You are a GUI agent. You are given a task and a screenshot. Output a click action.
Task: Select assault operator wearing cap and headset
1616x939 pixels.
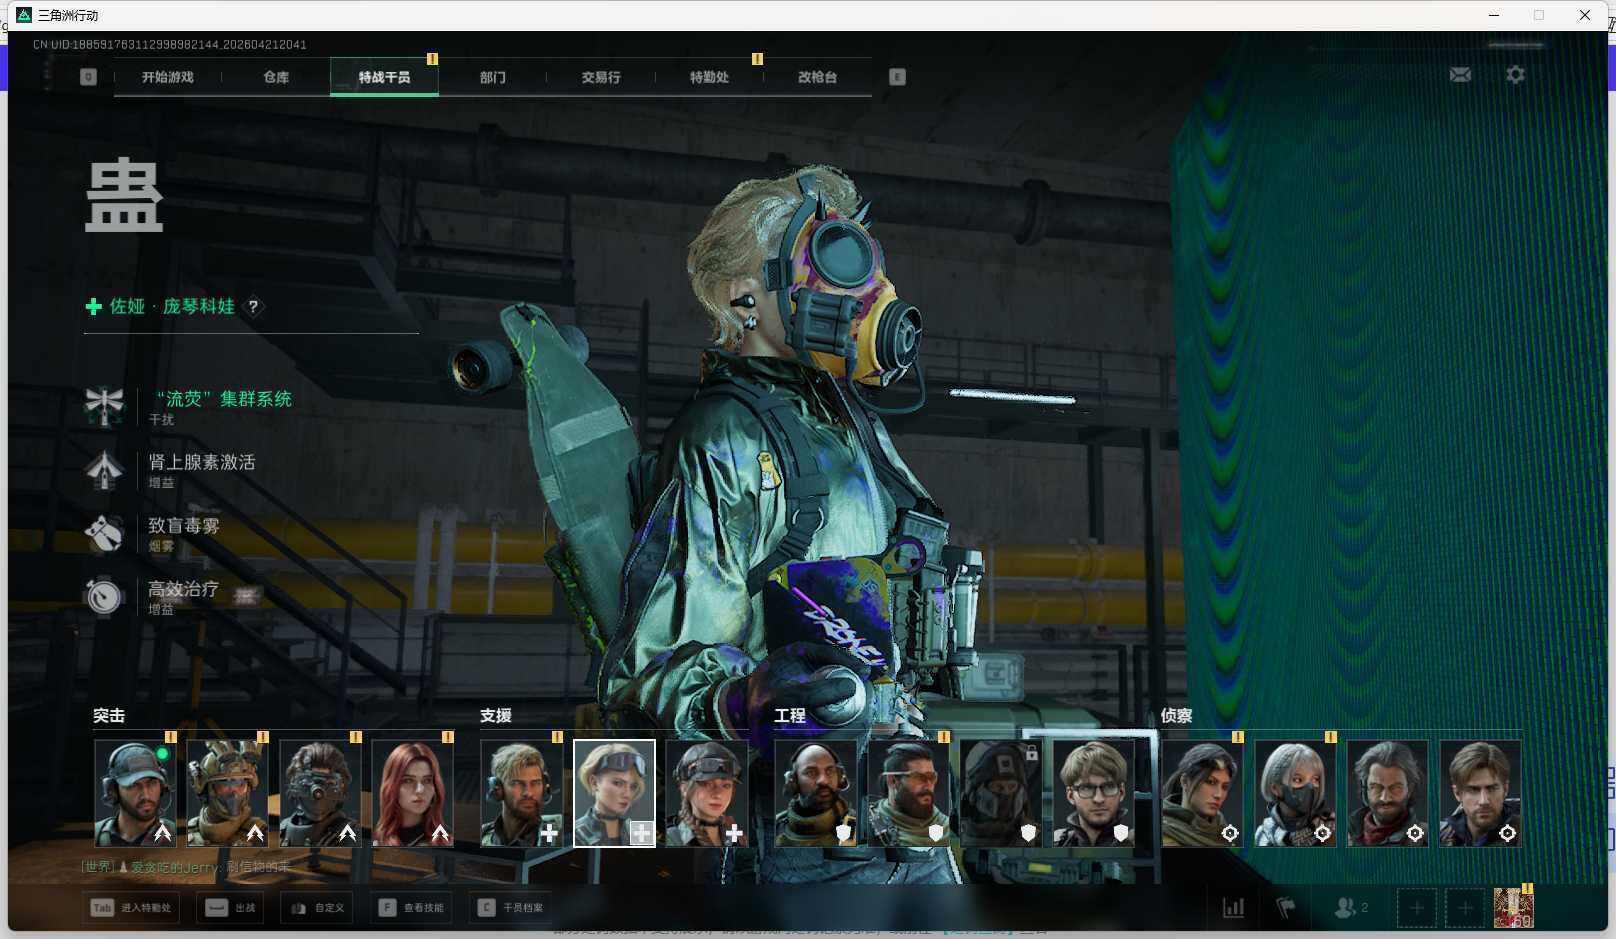pos(135,793)
